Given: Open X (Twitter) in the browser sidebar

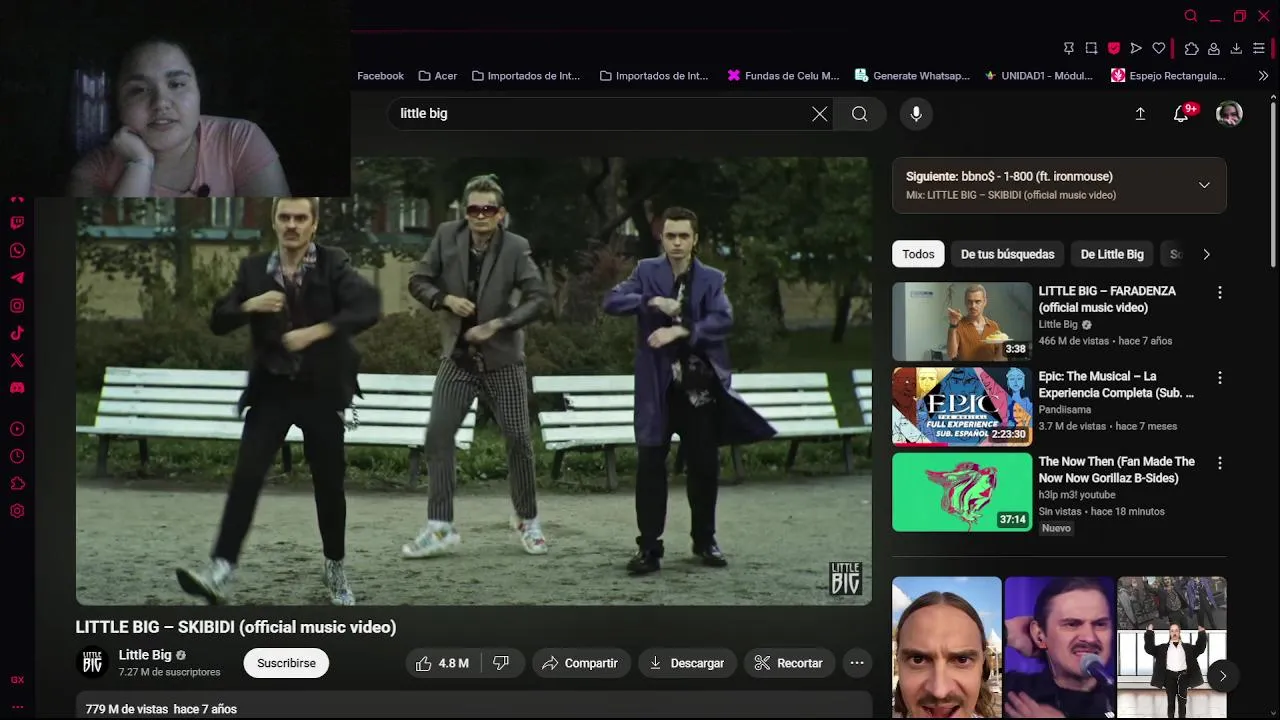Looking at the screenshot, I should click(17, 360).
